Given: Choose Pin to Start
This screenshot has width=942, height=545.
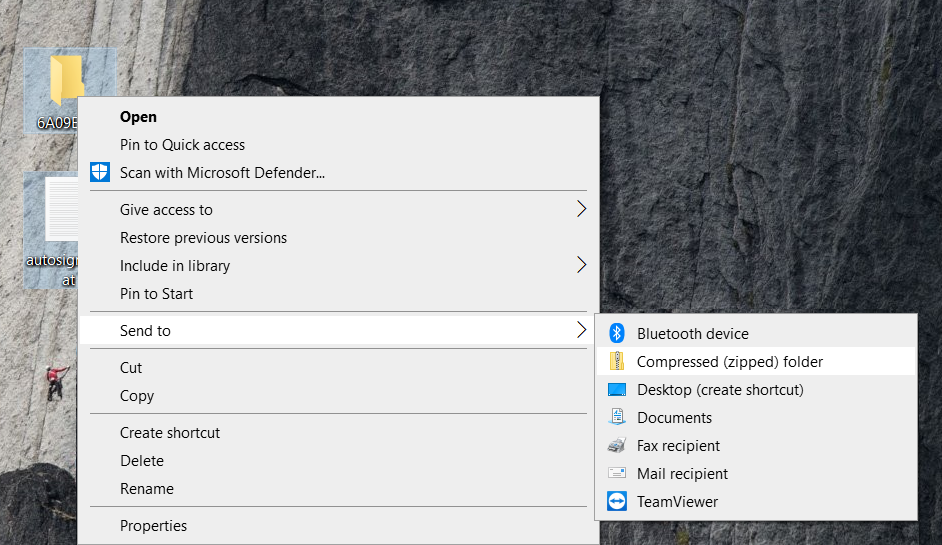Looking at the screenshot, I should (156, 294).
